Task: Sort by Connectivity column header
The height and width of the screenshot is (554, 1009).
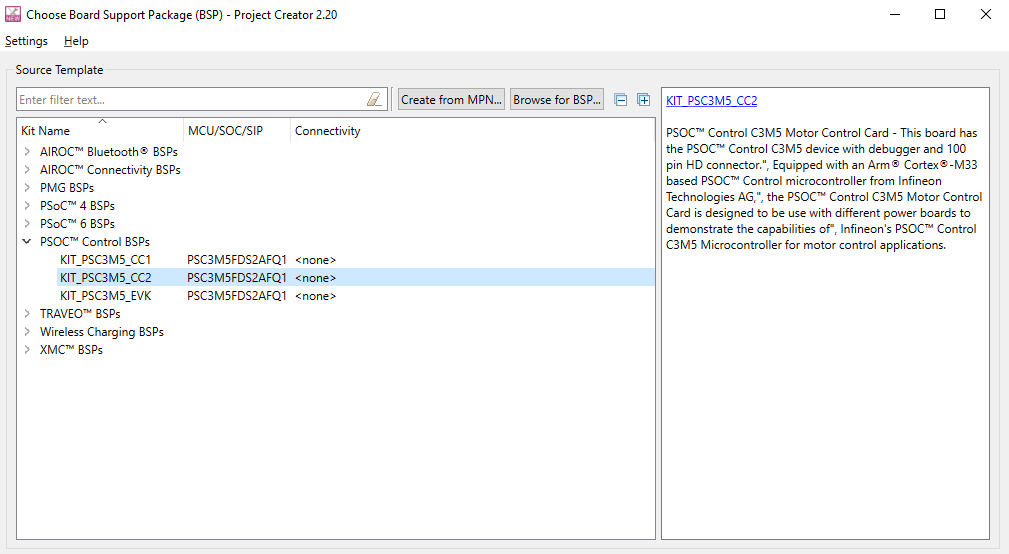Action: pos(472,131)
